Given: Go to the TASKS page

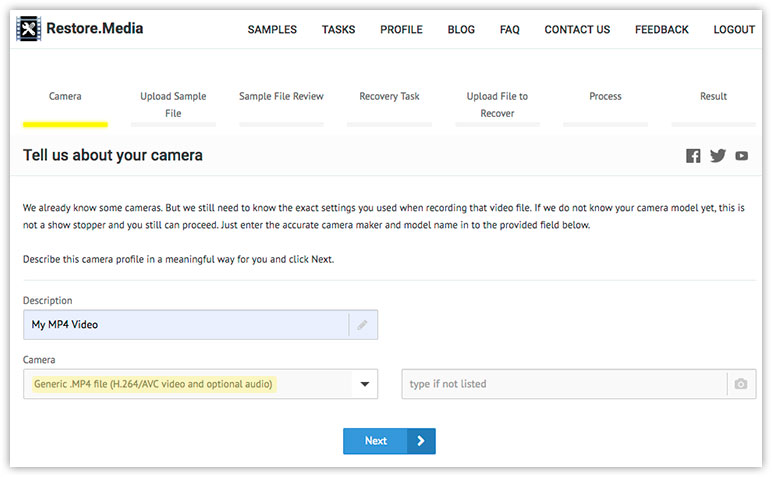Looking at the screenshot, I should pyautogui.click(x=338, y=30).
